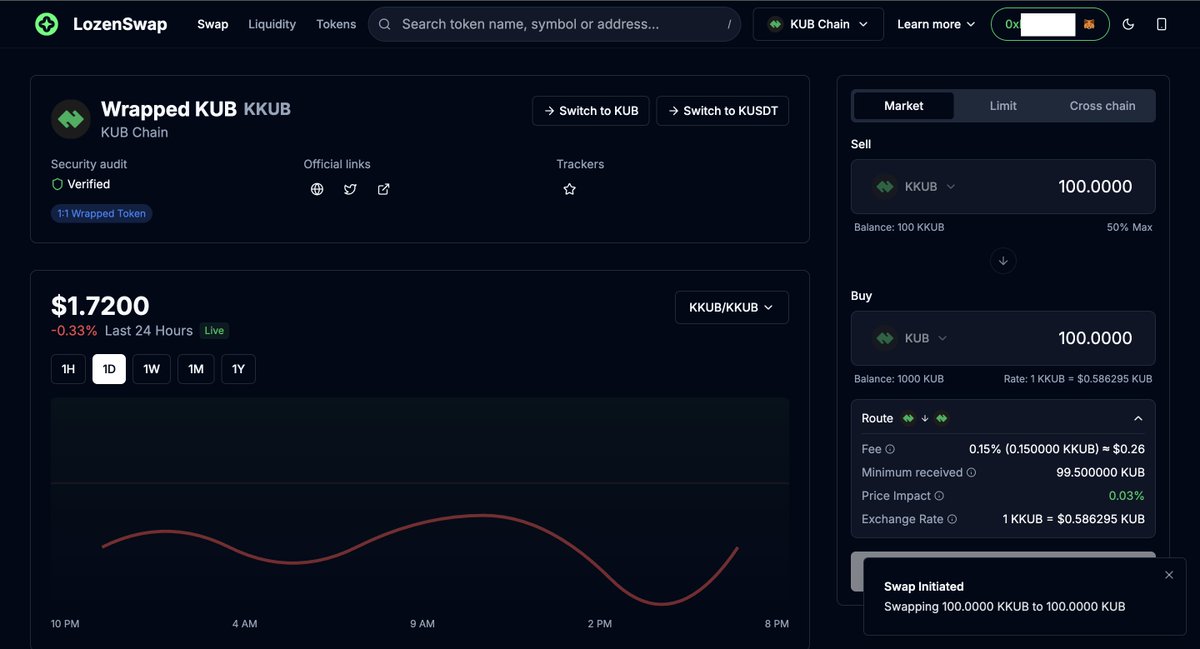Click the KUB Chain network logo icon
The height and width of the screenshot is (649, 1200).
tap(775, 24)
